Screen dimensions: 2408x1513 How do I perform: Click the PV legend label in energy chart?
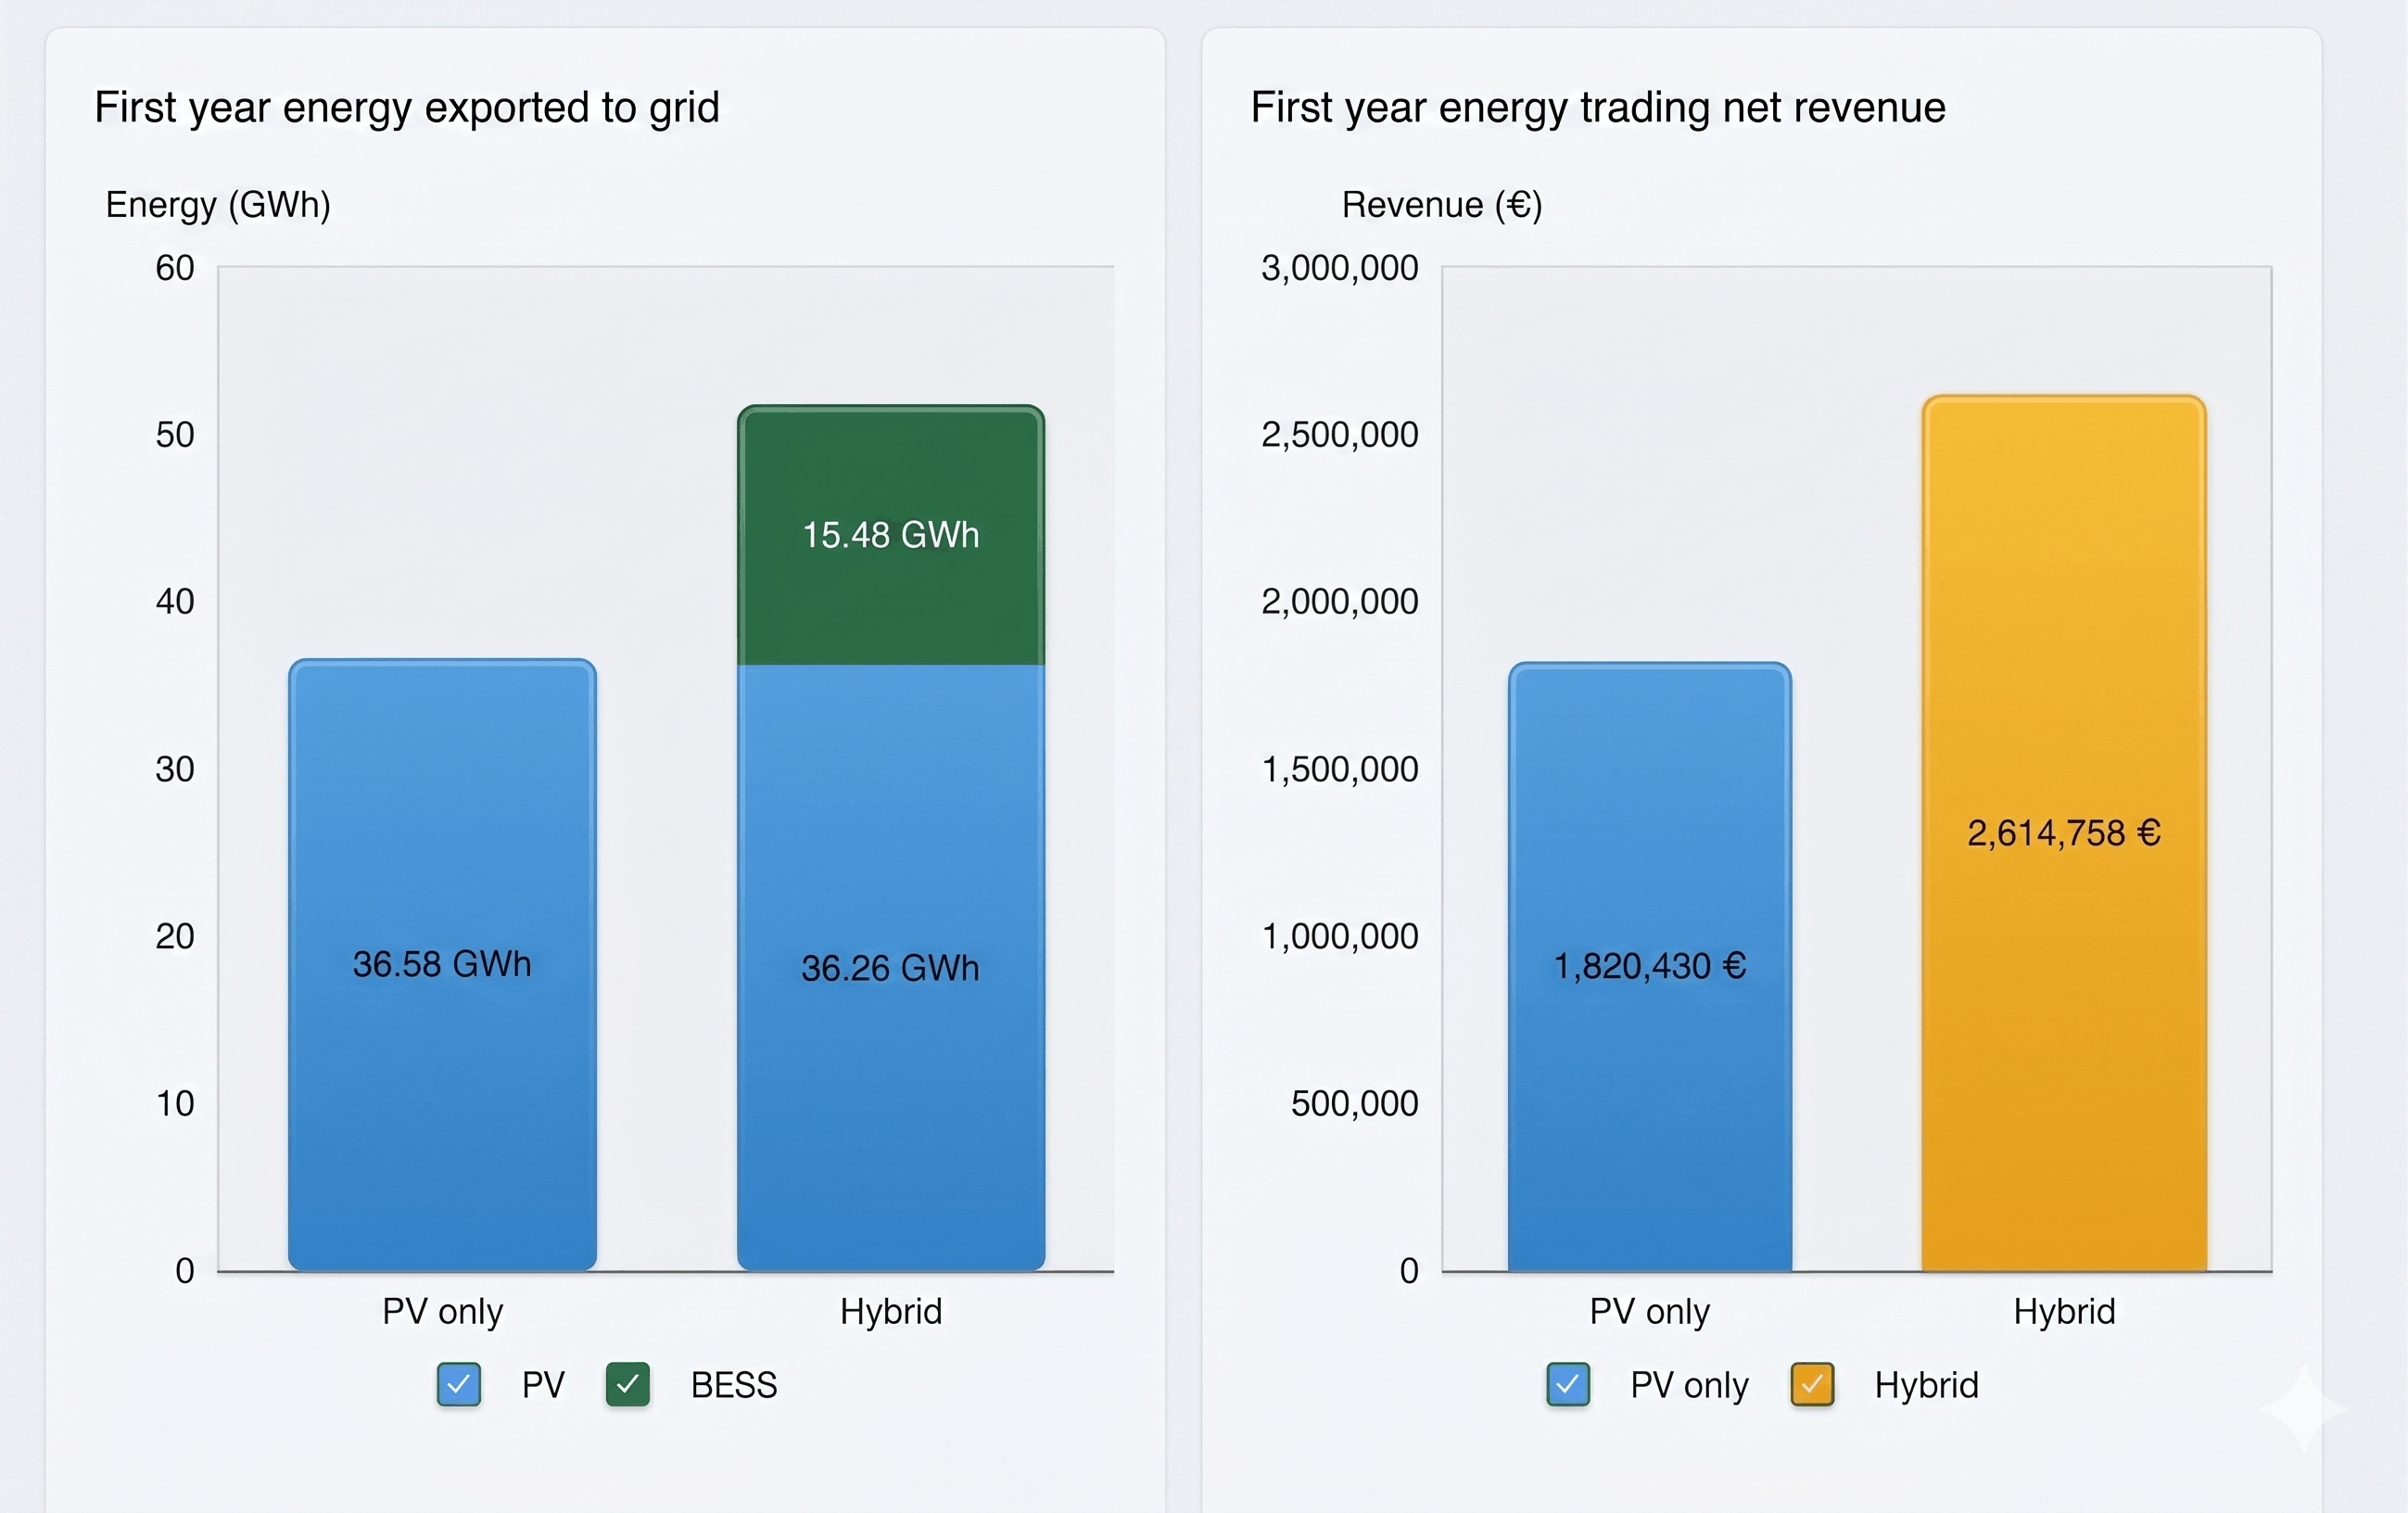(x=543, y=1385)
